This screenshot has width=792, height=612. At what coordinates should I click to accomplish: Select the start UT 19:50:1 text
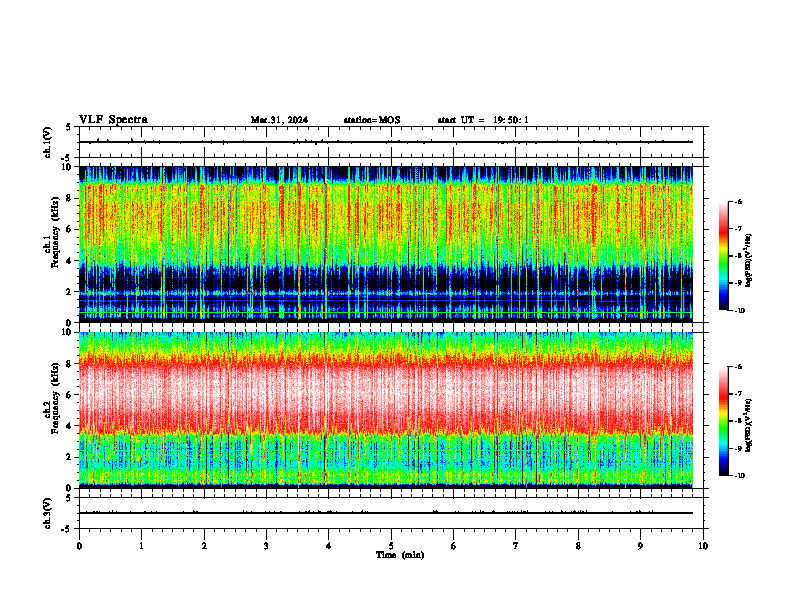483,120
